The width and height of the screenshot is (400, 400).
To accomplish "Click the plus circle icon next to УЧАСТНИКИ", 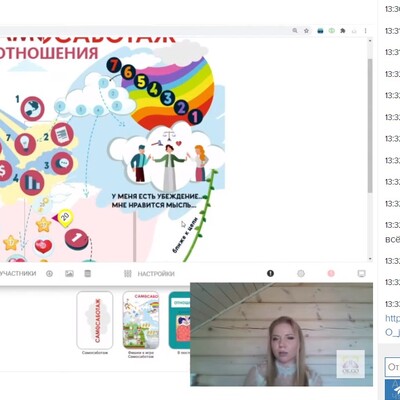I will click(49, 274).
